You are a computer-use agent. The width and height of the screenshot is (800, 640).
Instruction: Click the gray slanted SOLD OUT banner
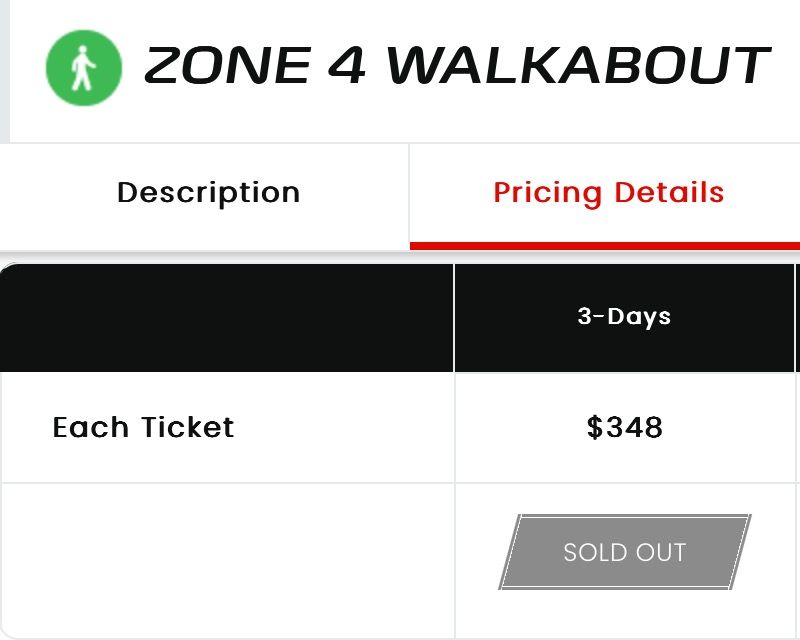tap(624, 552)
